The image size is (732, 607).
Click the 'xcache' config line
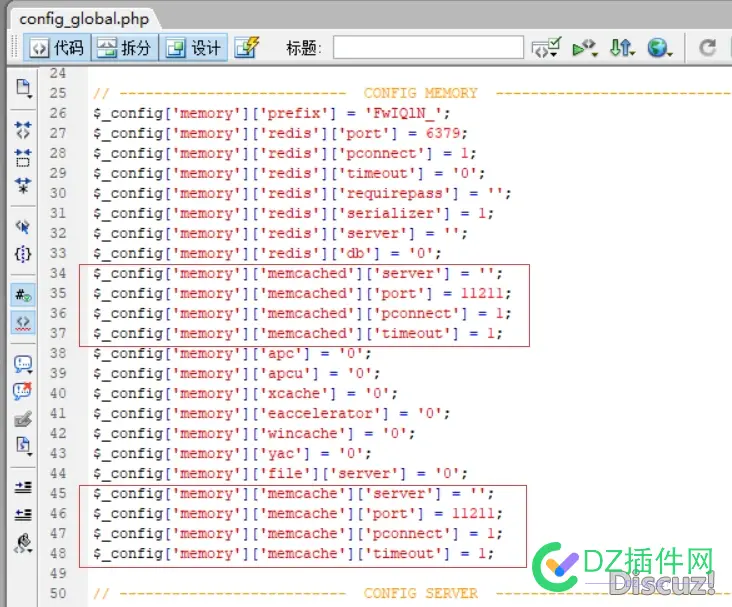click(245, 394)
